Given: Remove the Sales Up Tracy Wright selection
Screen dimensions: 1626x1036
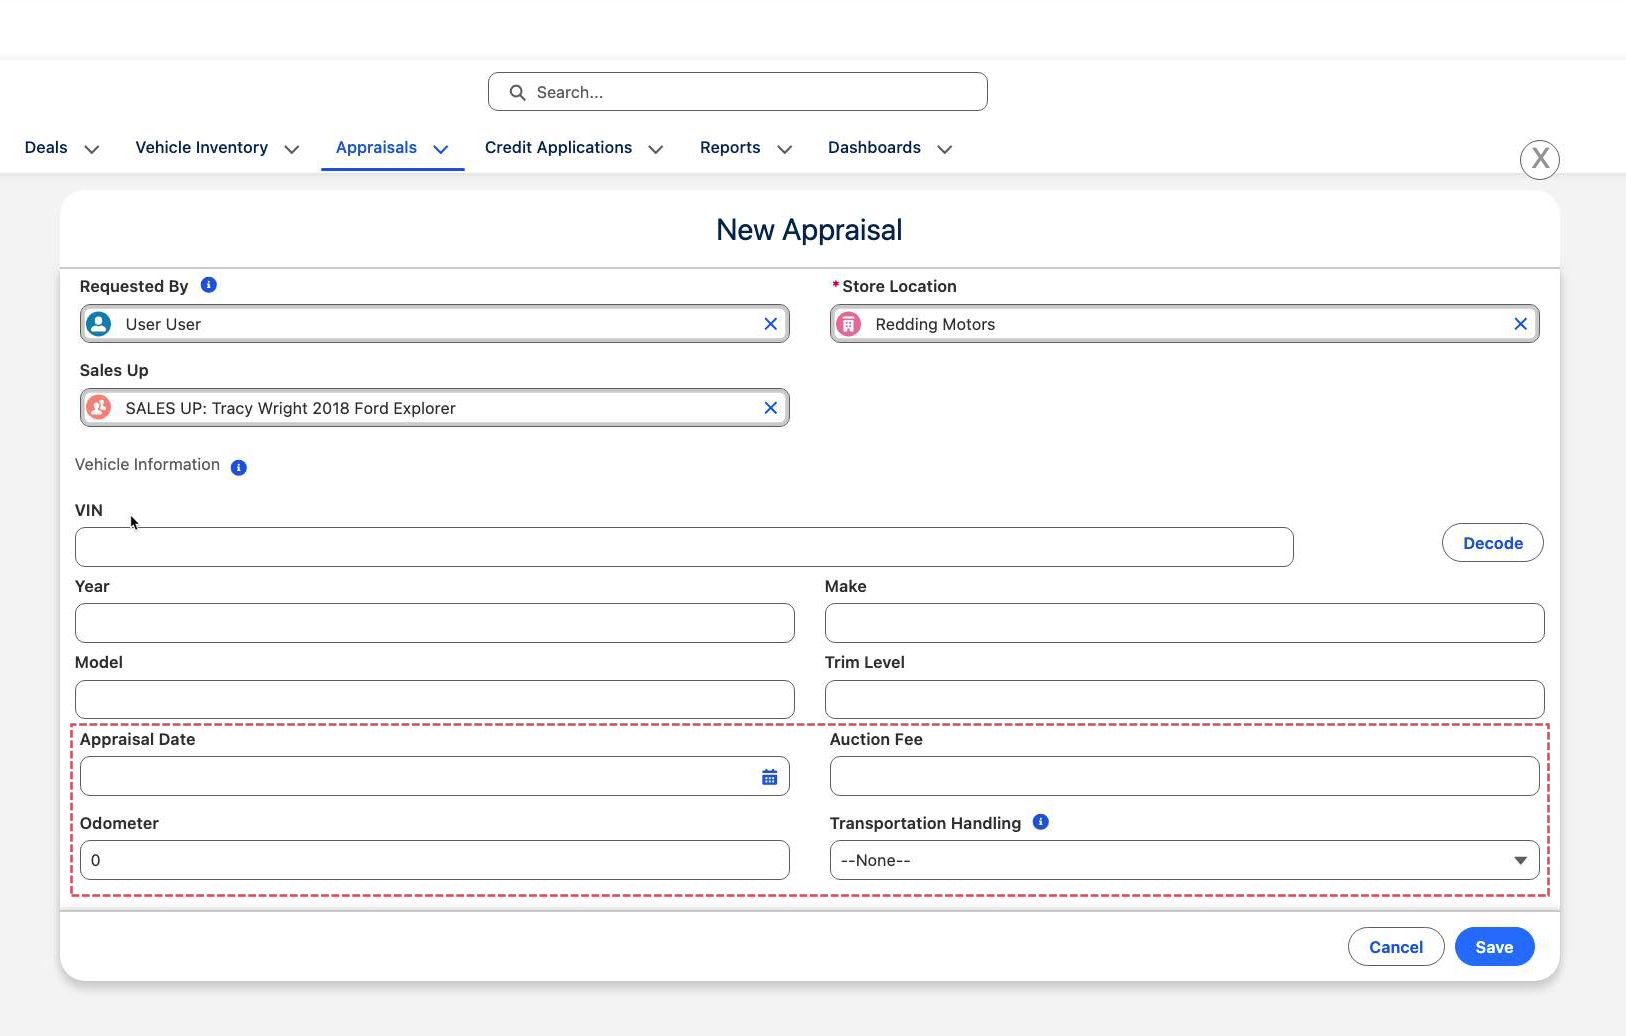Looking at the screenshot, I should tap(771, 408).
